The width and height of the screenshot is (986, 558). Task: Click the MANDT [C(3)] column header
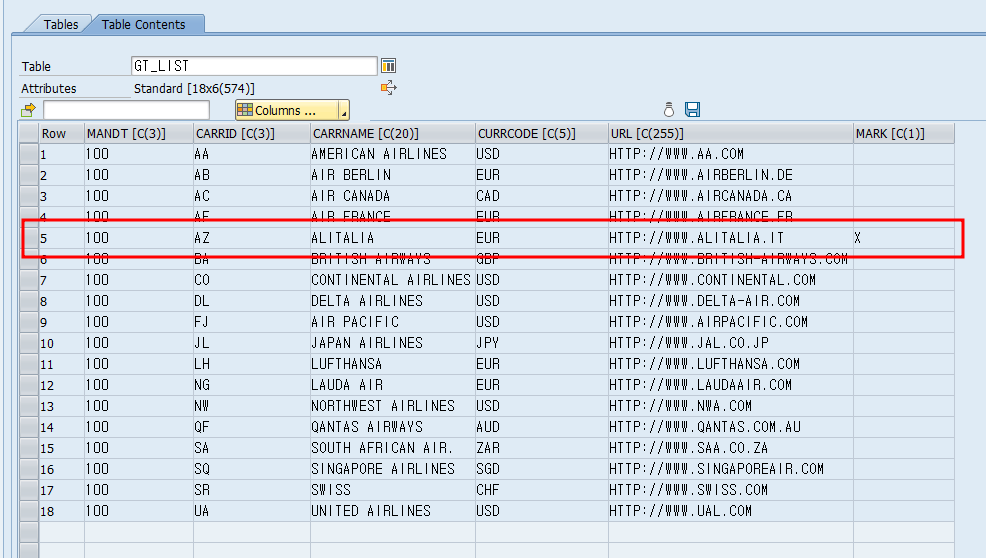139,133
